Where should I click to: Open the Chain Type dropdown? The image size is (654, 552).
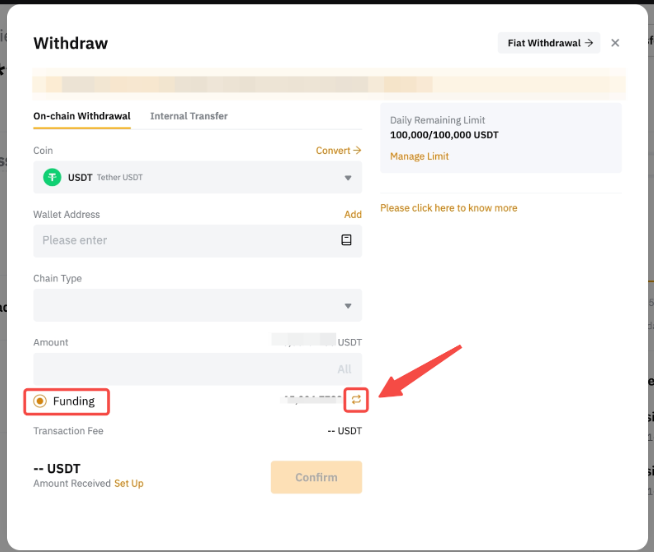[197, 305]
